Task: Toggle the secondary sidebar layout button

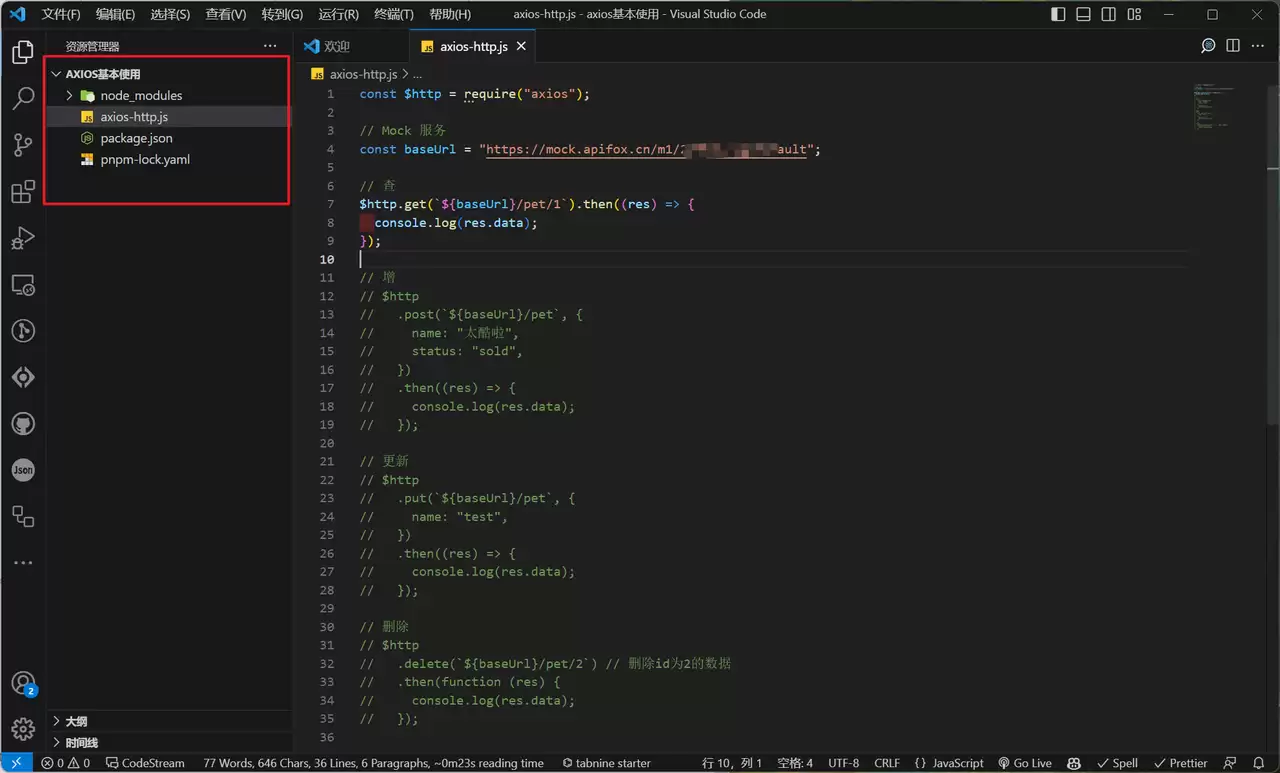Action: tap(1109, 14)
